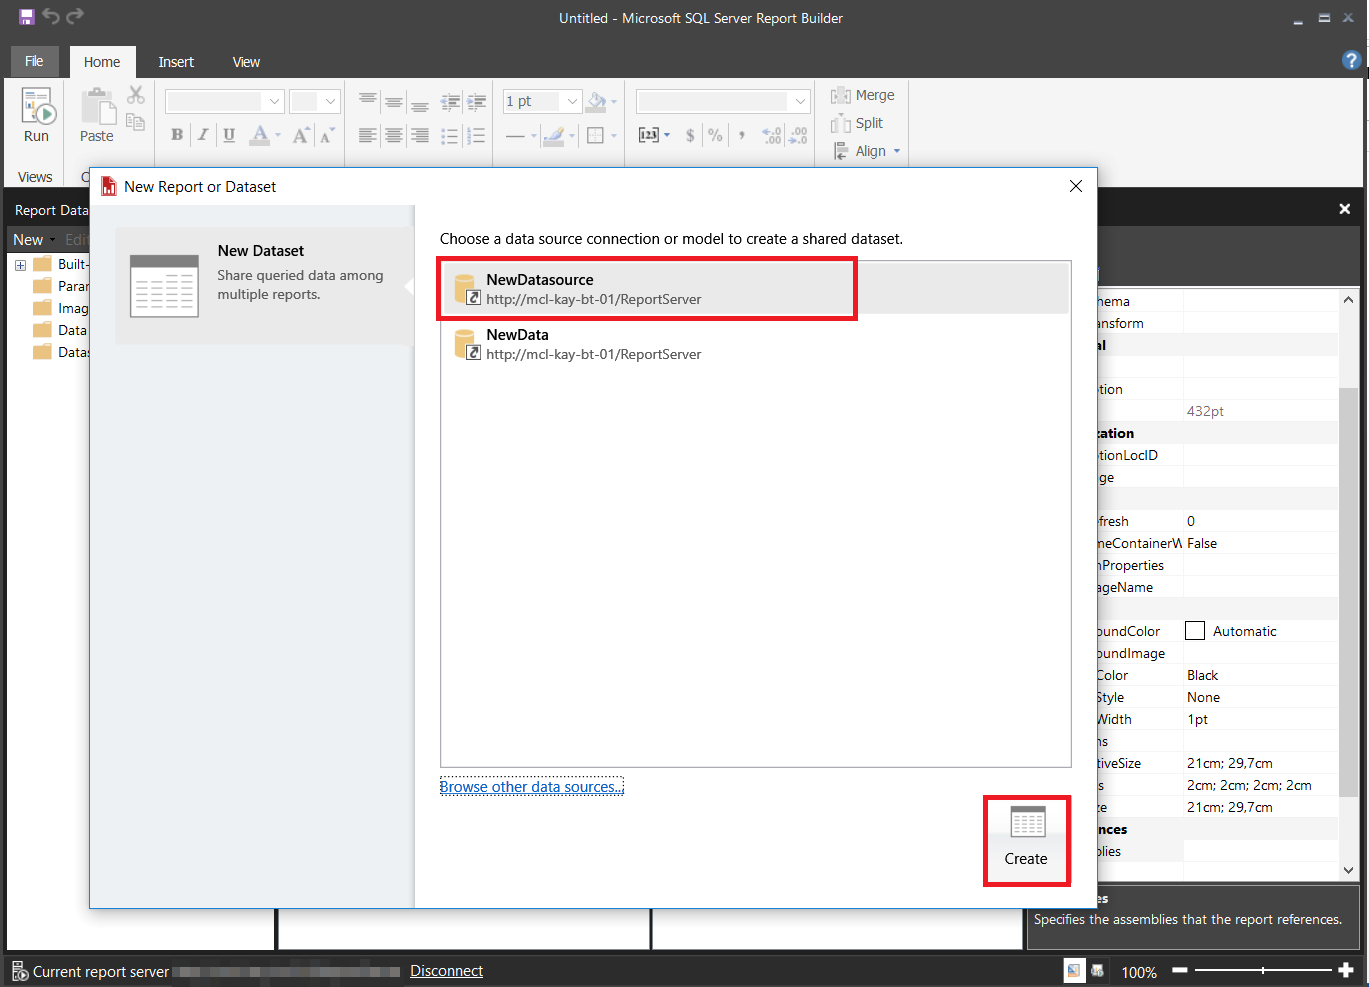Switch to the Insert tab
Viewport: 1369px width, 987px height.
(176, 62)
